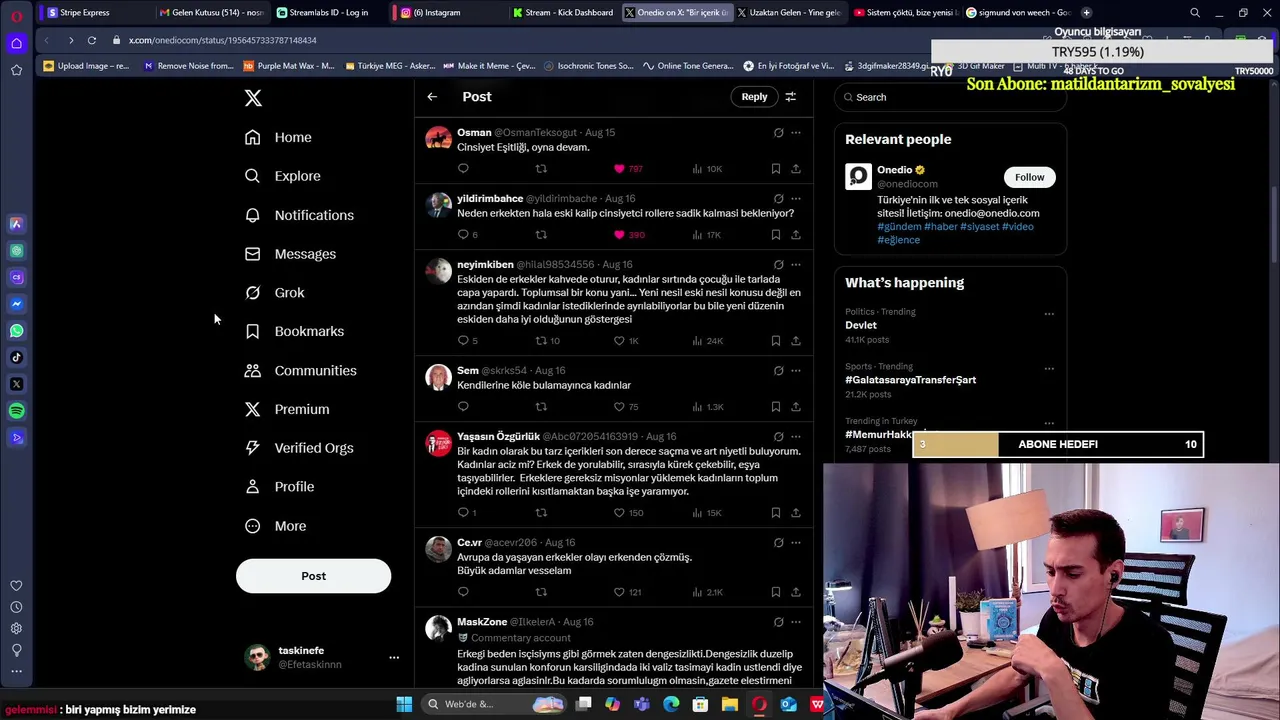Share Yaşasın Özgürlük's post
The width and height of the screenshot is (1280, 720).
tap(796, 513)
